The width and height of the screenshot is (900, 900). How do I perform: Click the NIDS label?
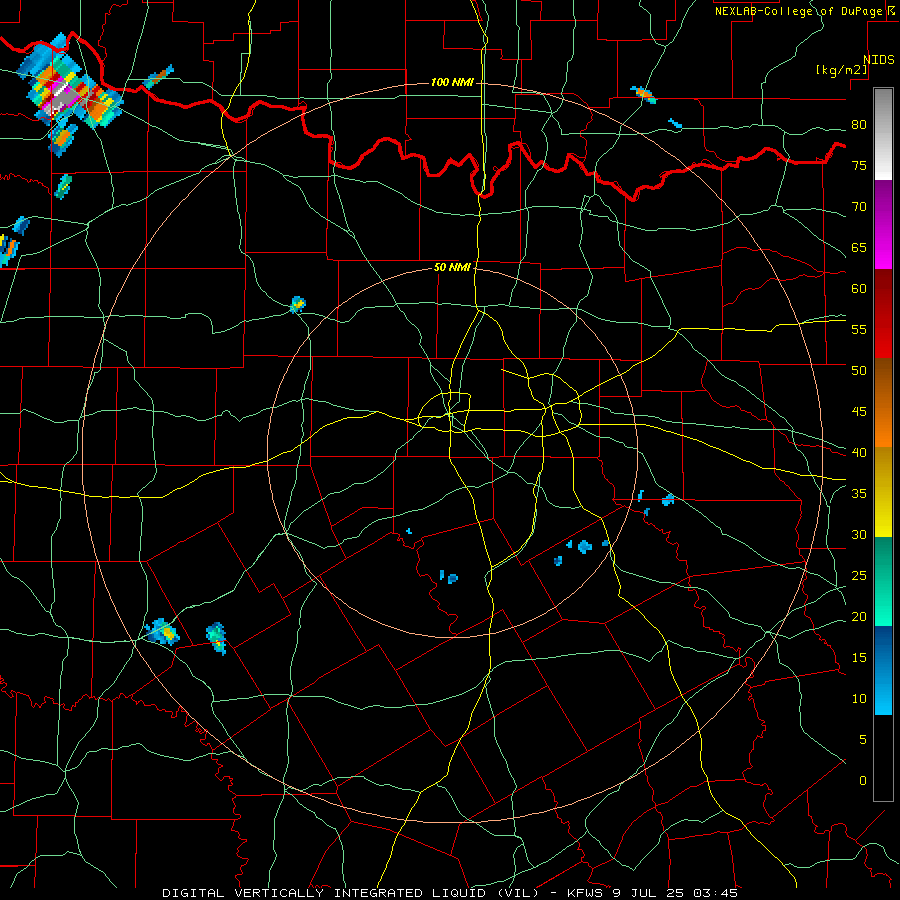pyautogui.click(x=879, y=60)
